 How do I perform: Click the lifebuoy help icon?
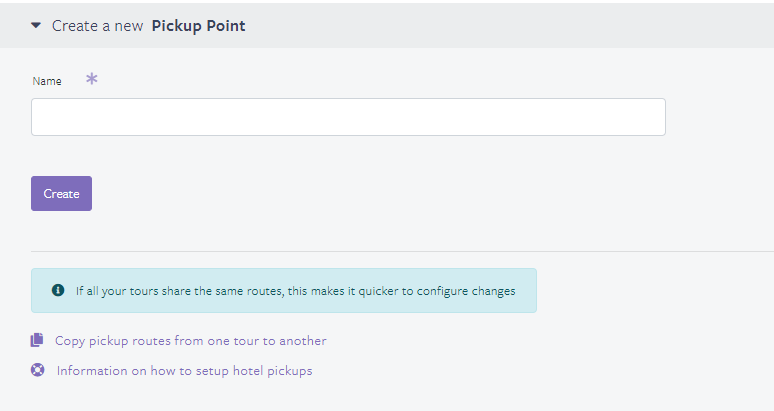click(x=38, y=370)
